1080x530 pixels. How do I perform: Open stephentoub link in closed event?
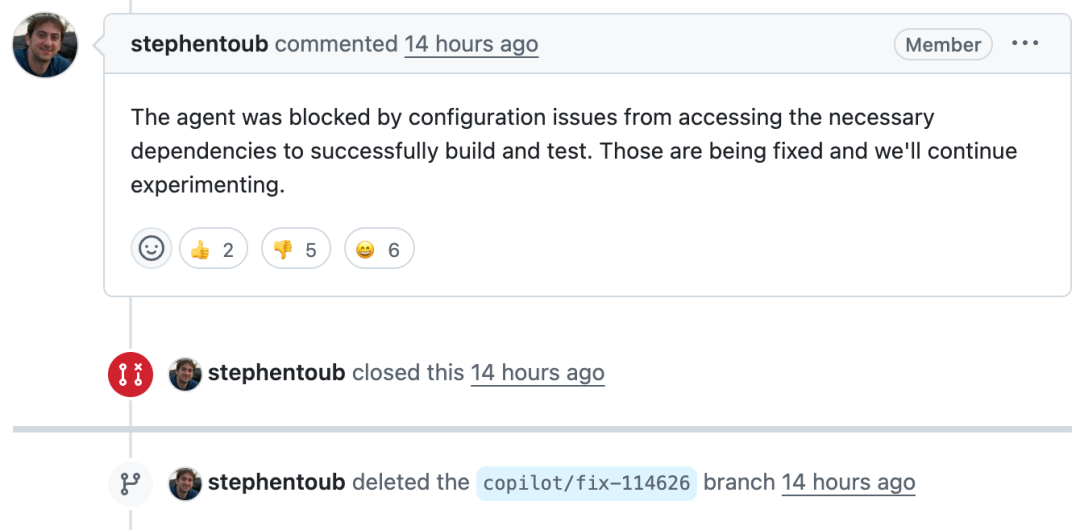pos(276,373)
